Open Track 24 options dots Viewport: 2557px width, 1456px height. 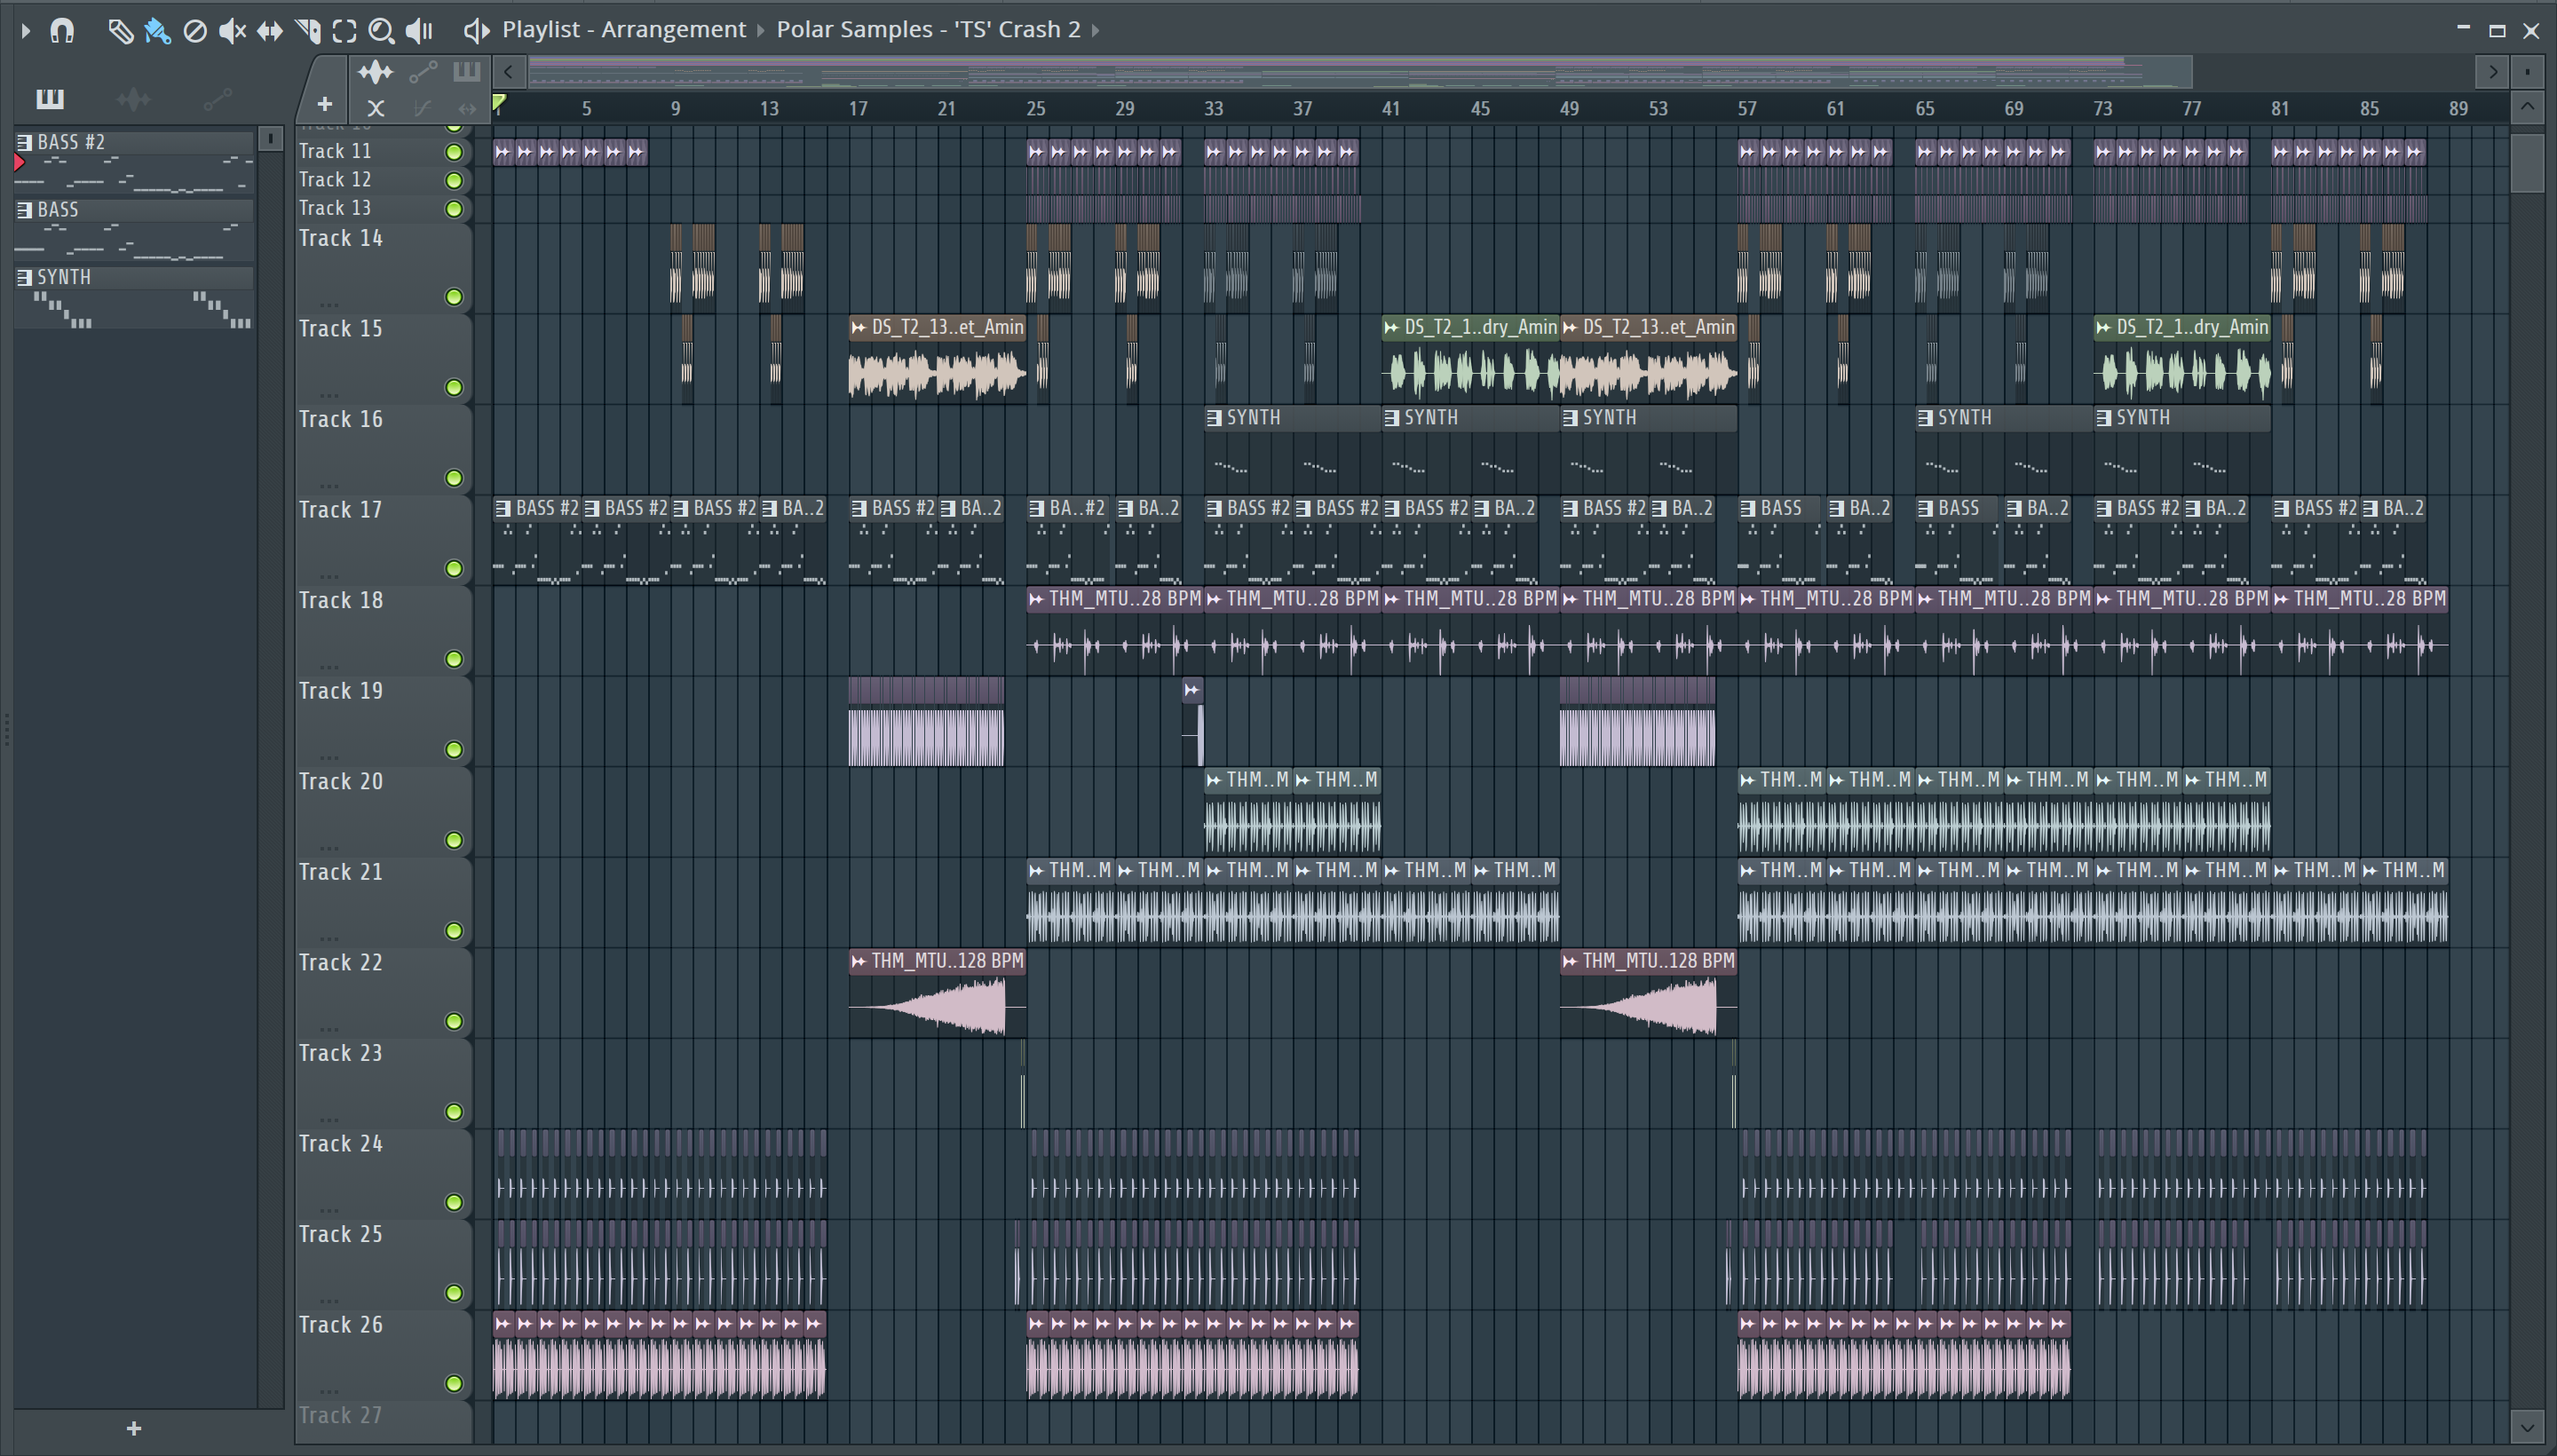click(x=329, y=1209)
